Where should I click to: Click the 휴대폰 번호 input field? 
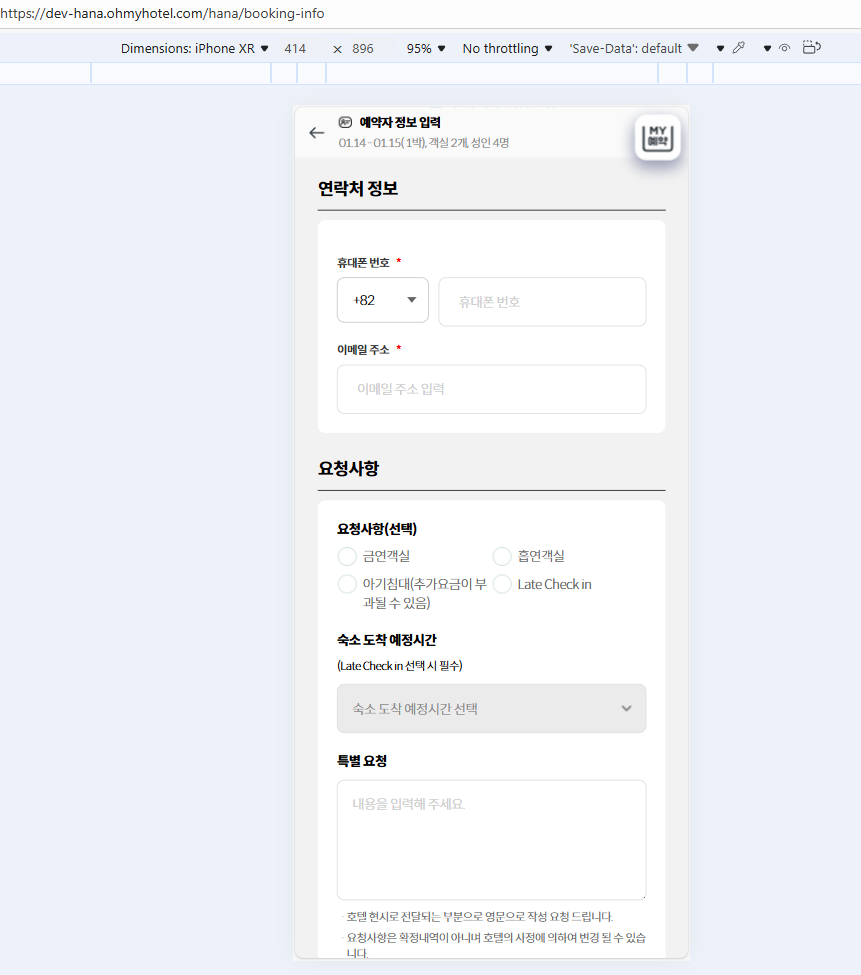(542, 302)
